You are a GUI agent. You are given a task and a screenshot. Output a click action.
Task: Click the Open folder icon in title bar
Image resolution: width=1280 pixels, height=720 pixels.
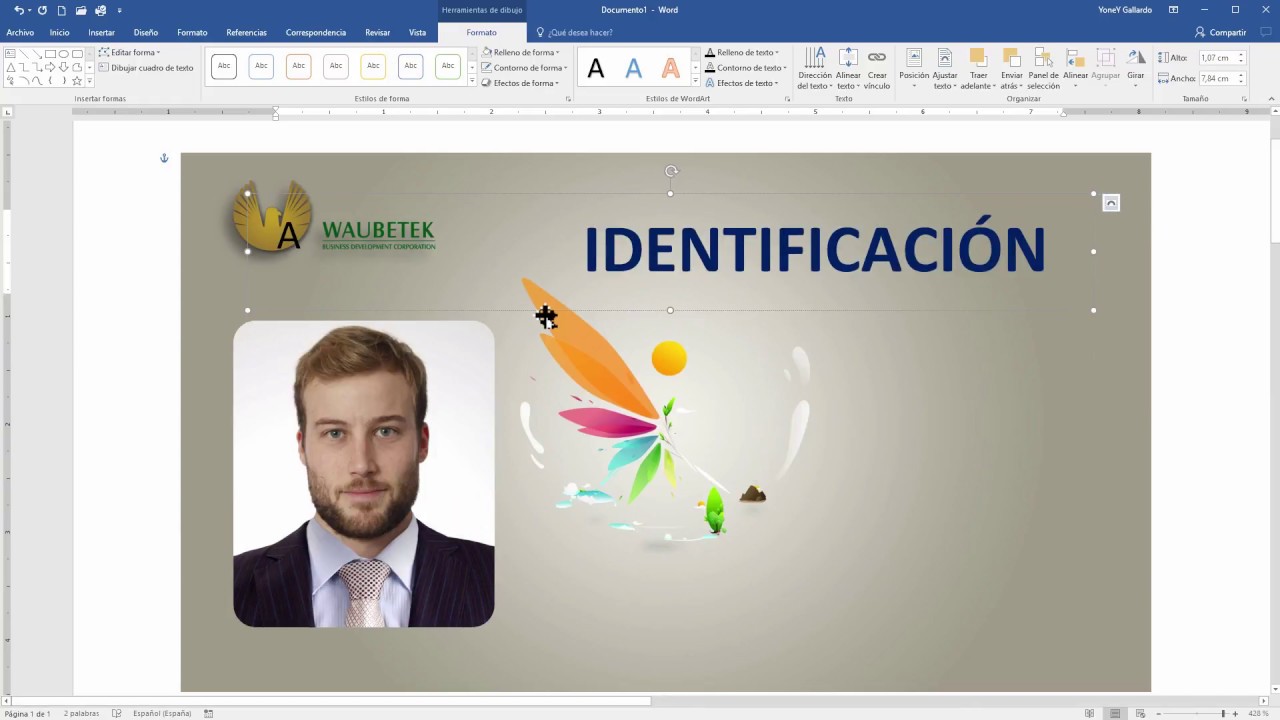click(x=81, y=10)
